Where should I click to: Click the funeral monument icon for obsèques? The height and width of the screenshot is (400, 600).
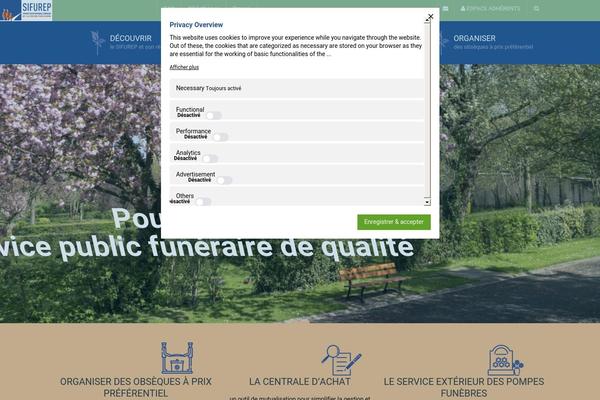coord(177,358)
